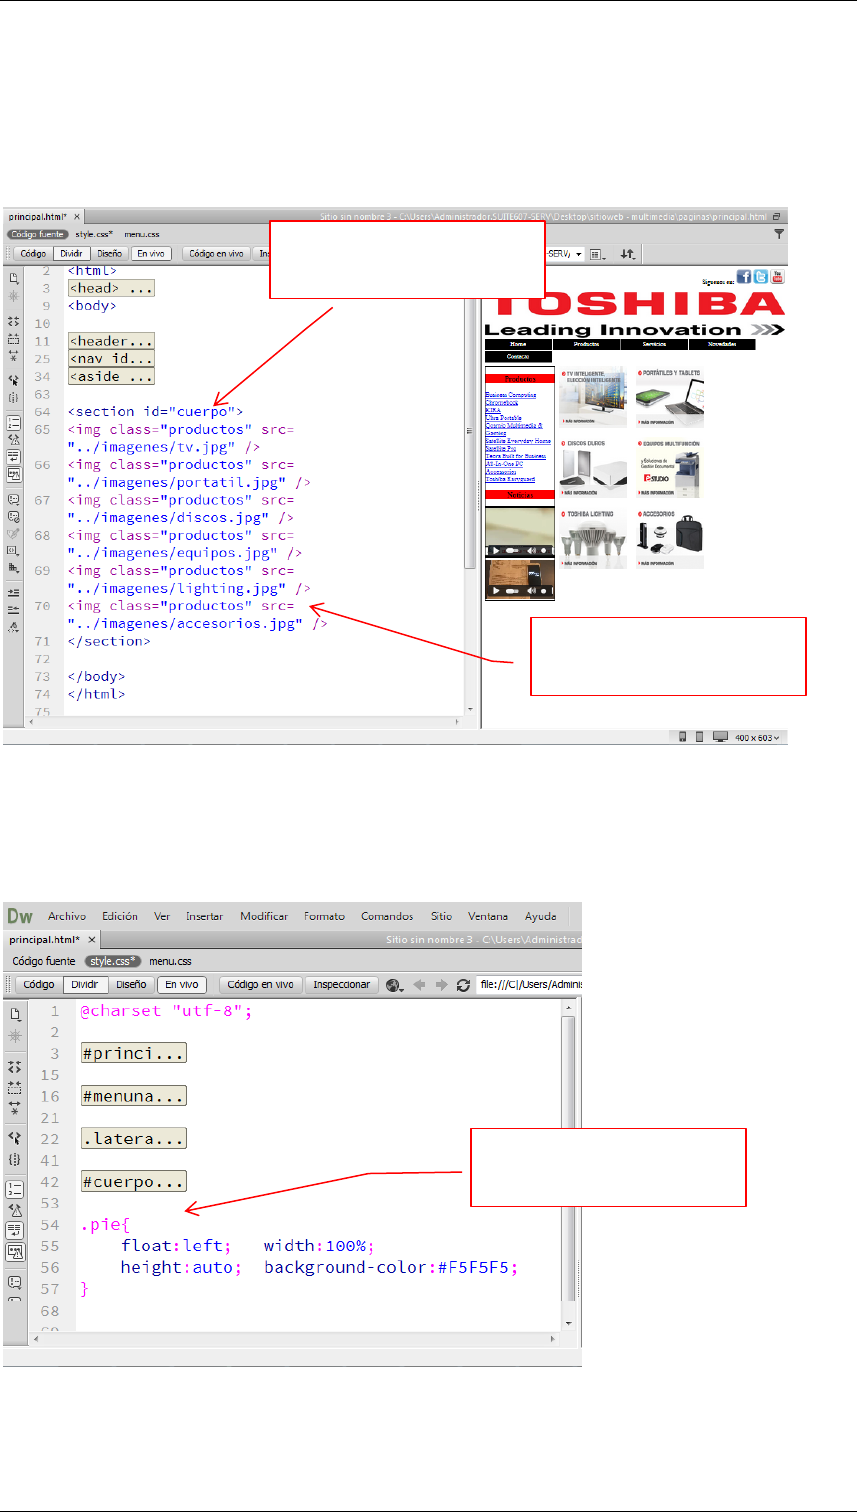Open documents icon in upper window's coding toolbar
The image size is (857, 1512).
pyautogui.click(x=14, y=279)
